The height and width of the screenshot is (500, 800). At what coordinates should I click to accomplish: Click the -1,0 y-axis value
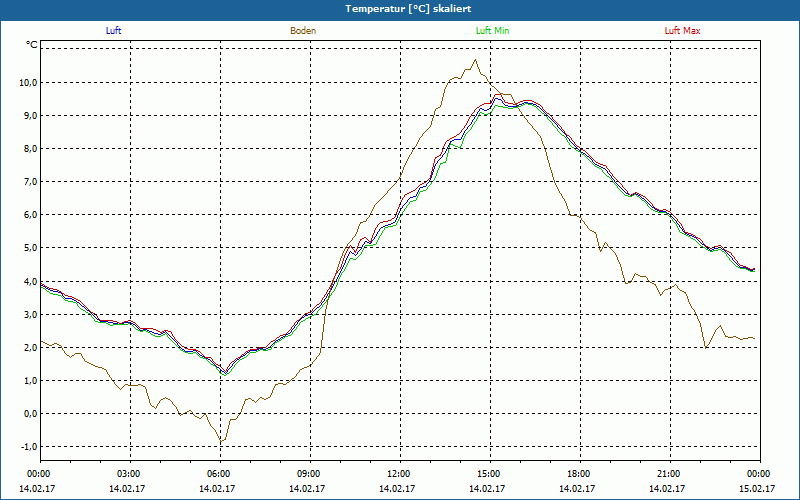tap(29, 447)
